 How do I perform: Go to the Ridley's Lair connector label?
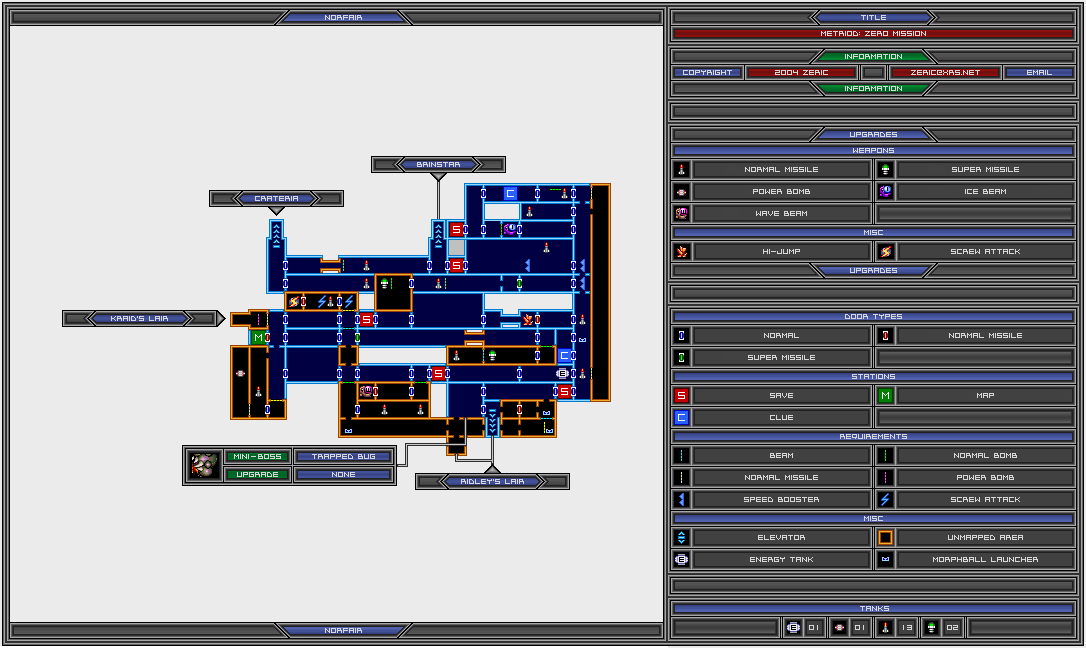(x=492, y=482)
